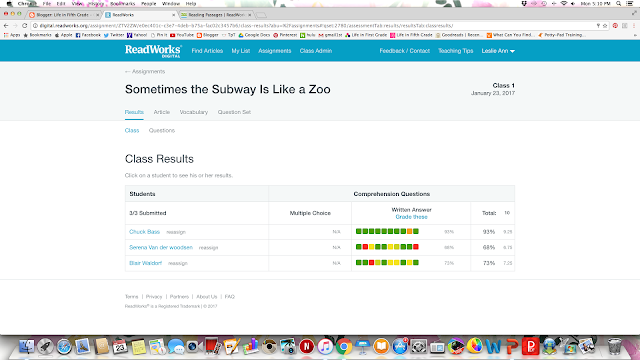Click Chuck Bass's orange answer square
This screenshot has height=360, width=640.
click(x=409, y=231)
